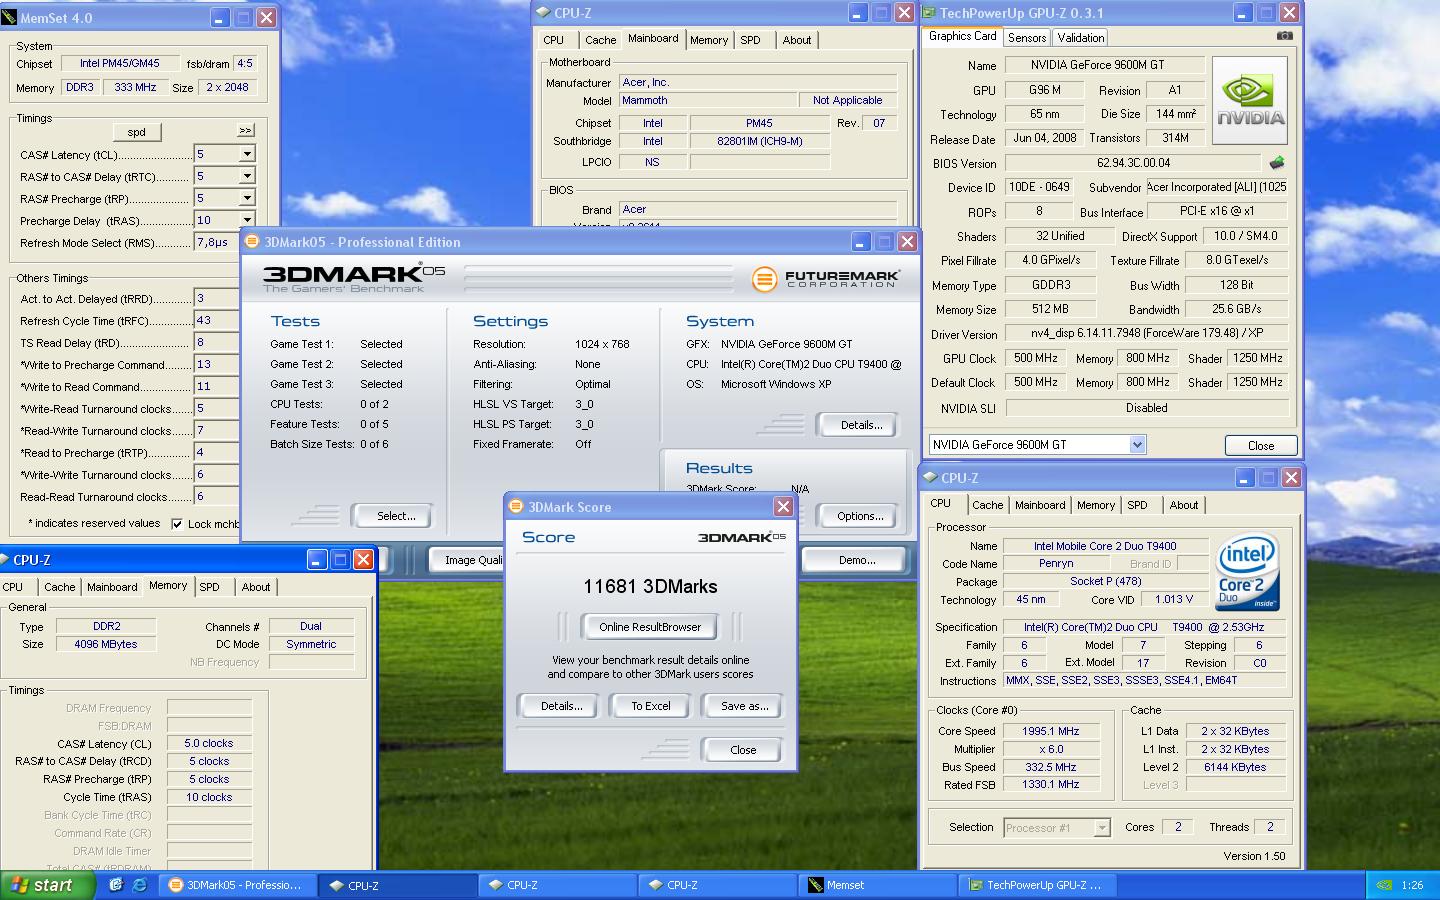
Task: Click the Image Quality button in 3DMark05
Action: pyautogui.click(x=467, y=560)
